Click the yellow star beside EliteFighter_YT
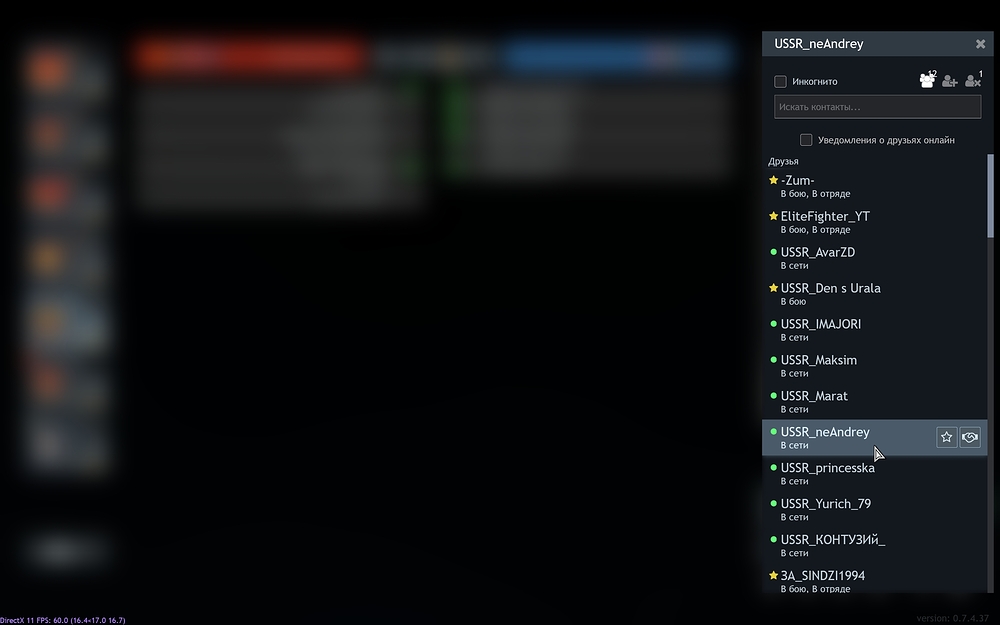Image resolution: width=1000 pixels, height=625 pixels. click(x=773, y=216)
